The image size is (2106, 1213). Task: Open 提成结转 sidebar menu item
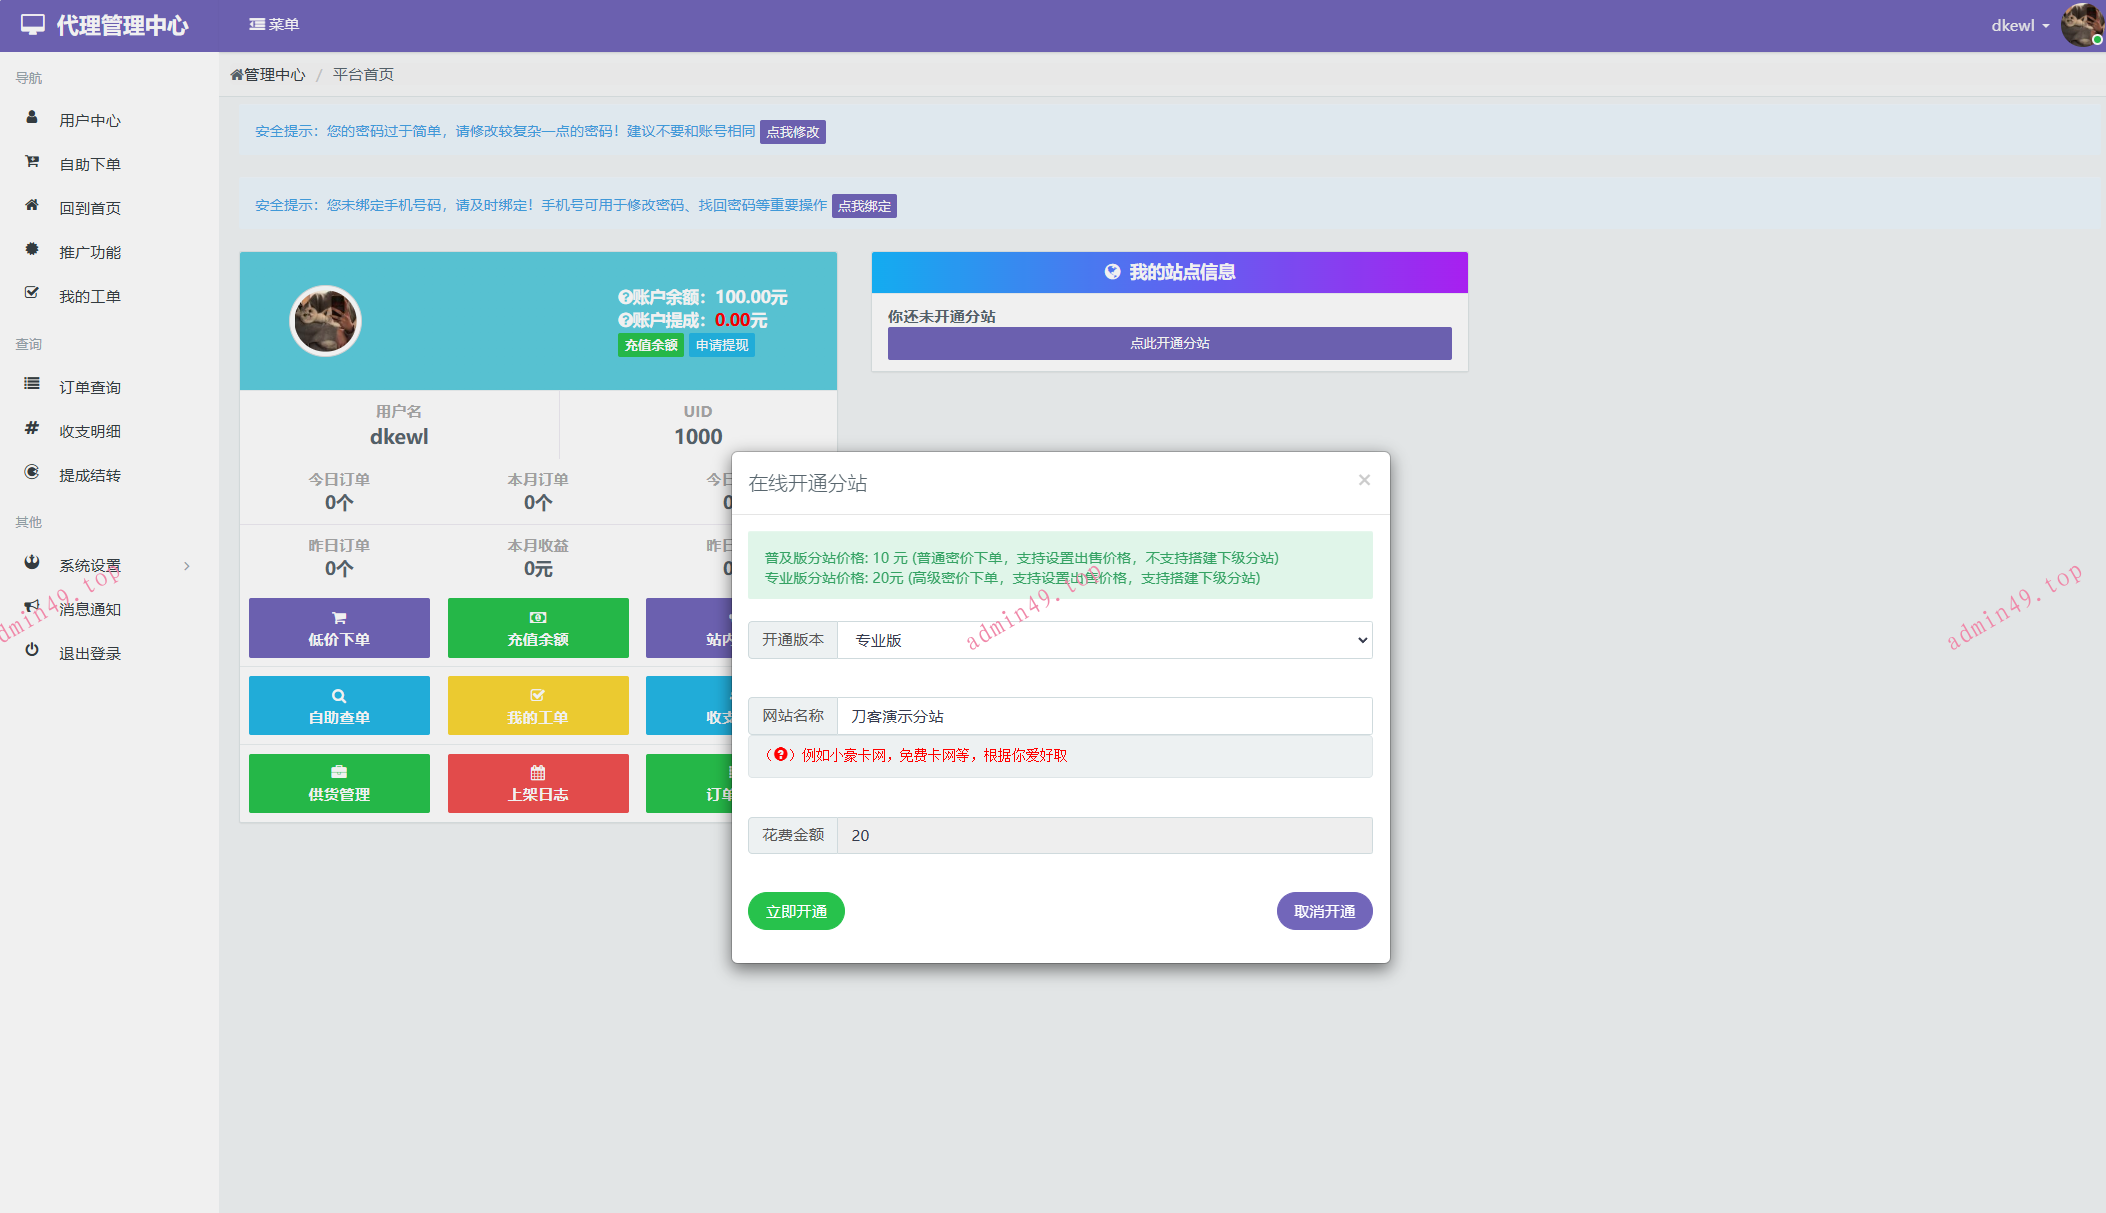[89, 476]
